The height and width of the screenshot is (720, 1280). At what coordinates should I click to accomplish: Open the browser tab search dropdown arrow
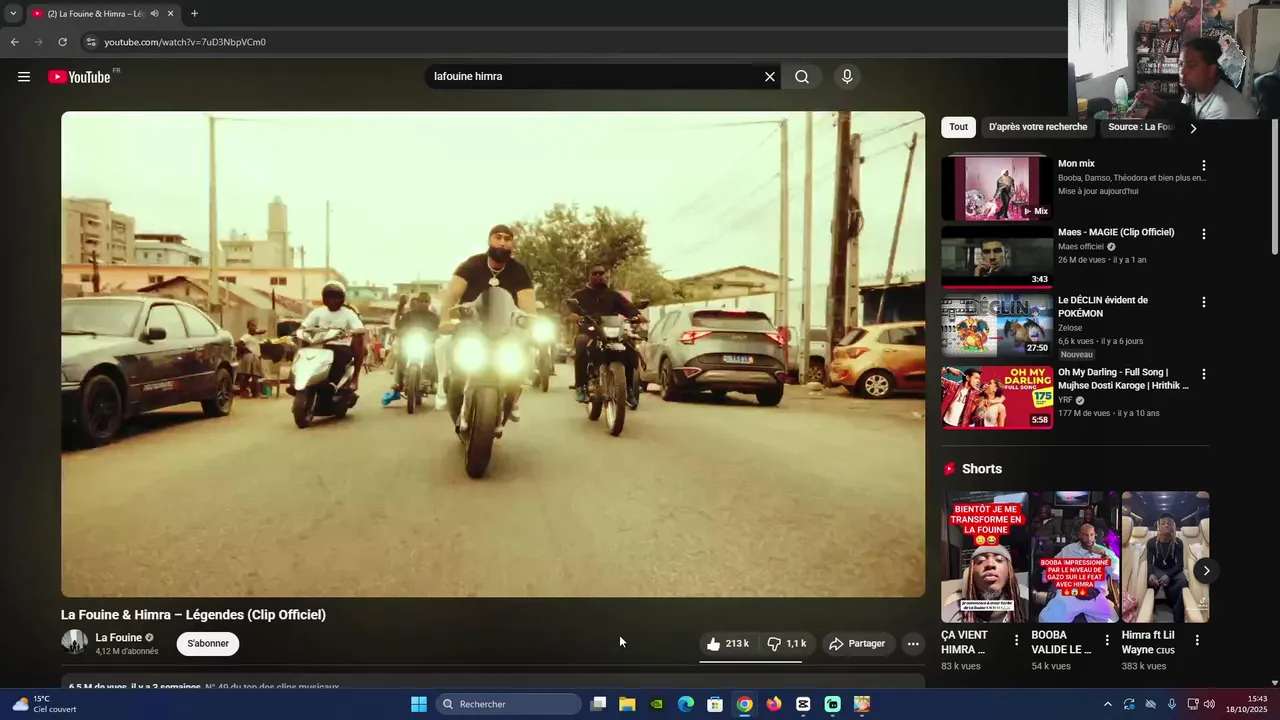[x=12, y=14]
